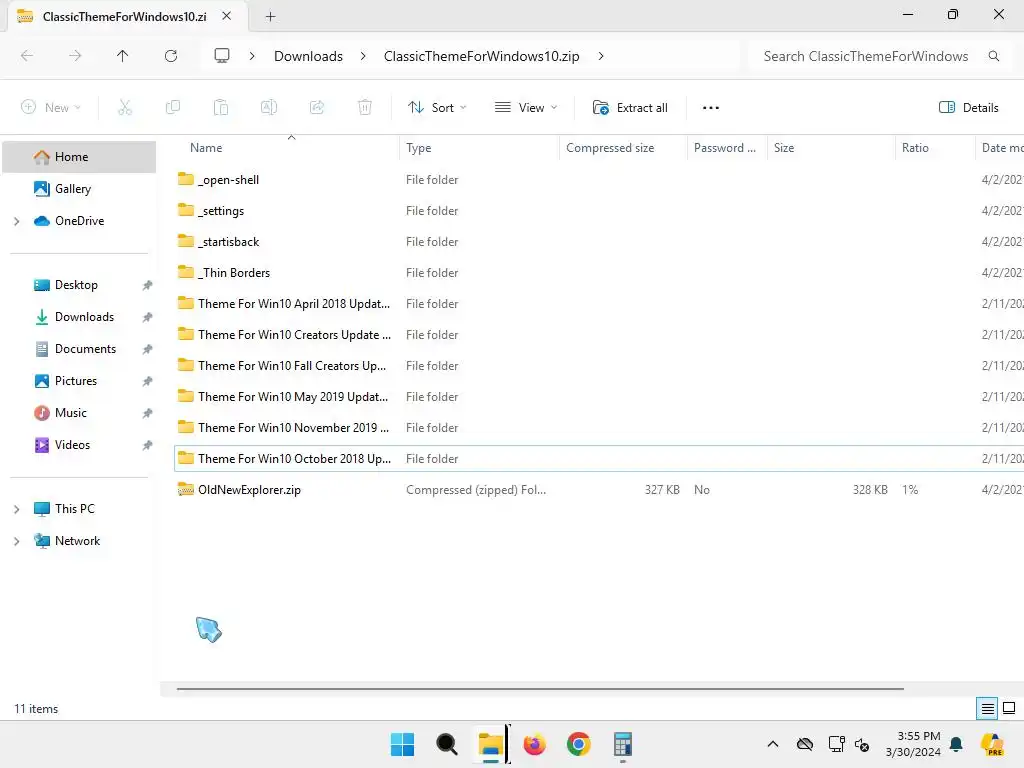The height and width of the screenshot is (768, 1024).
Task: Open the New dropdown menu
Action: coord(51,108)
